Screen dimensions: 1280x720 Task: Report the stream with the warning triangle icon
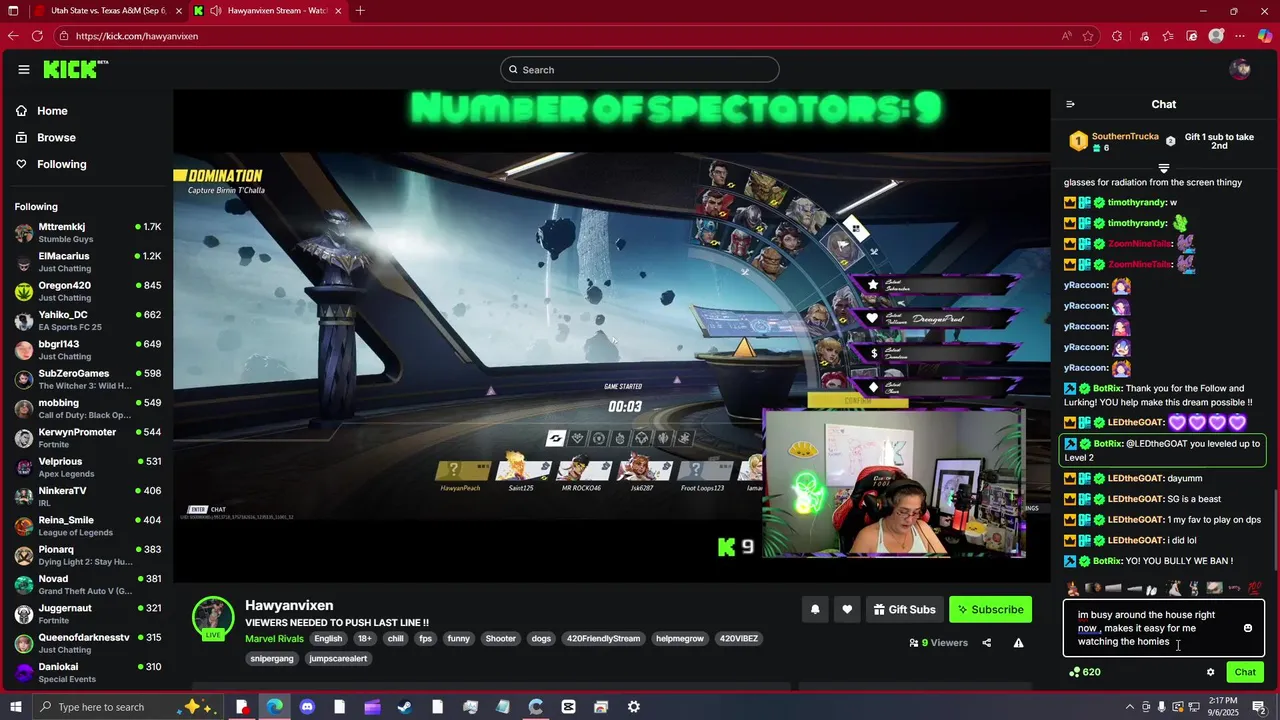coord(1018,643)
